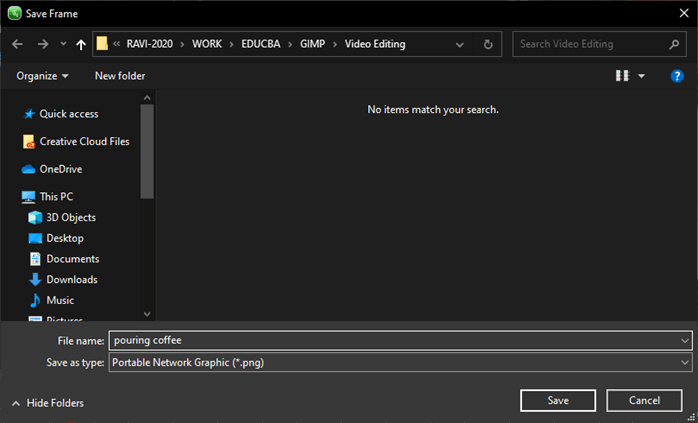698x423 pixels.
Task: Click the Desktop folder icon
Action: (x=35, y=238)
